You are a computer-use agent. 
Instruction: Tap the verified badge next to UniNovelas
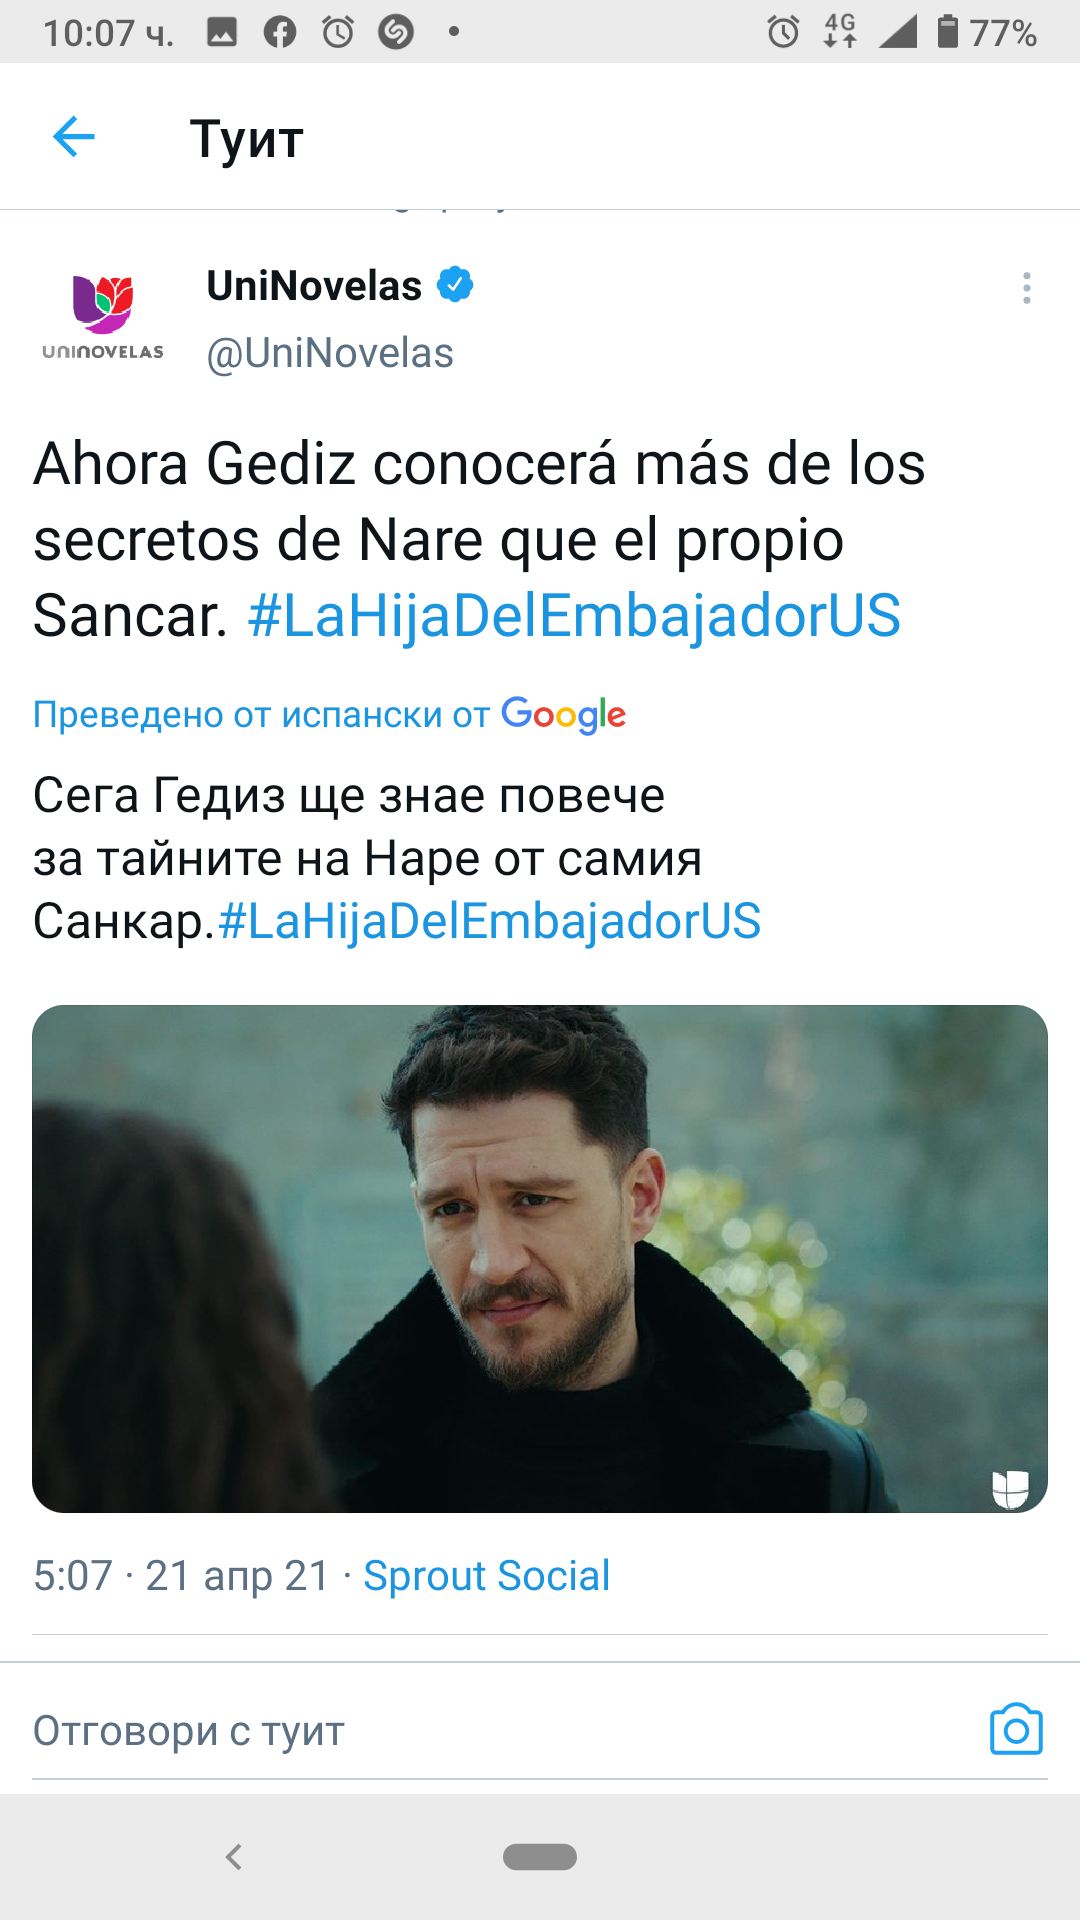click(455, 285)
